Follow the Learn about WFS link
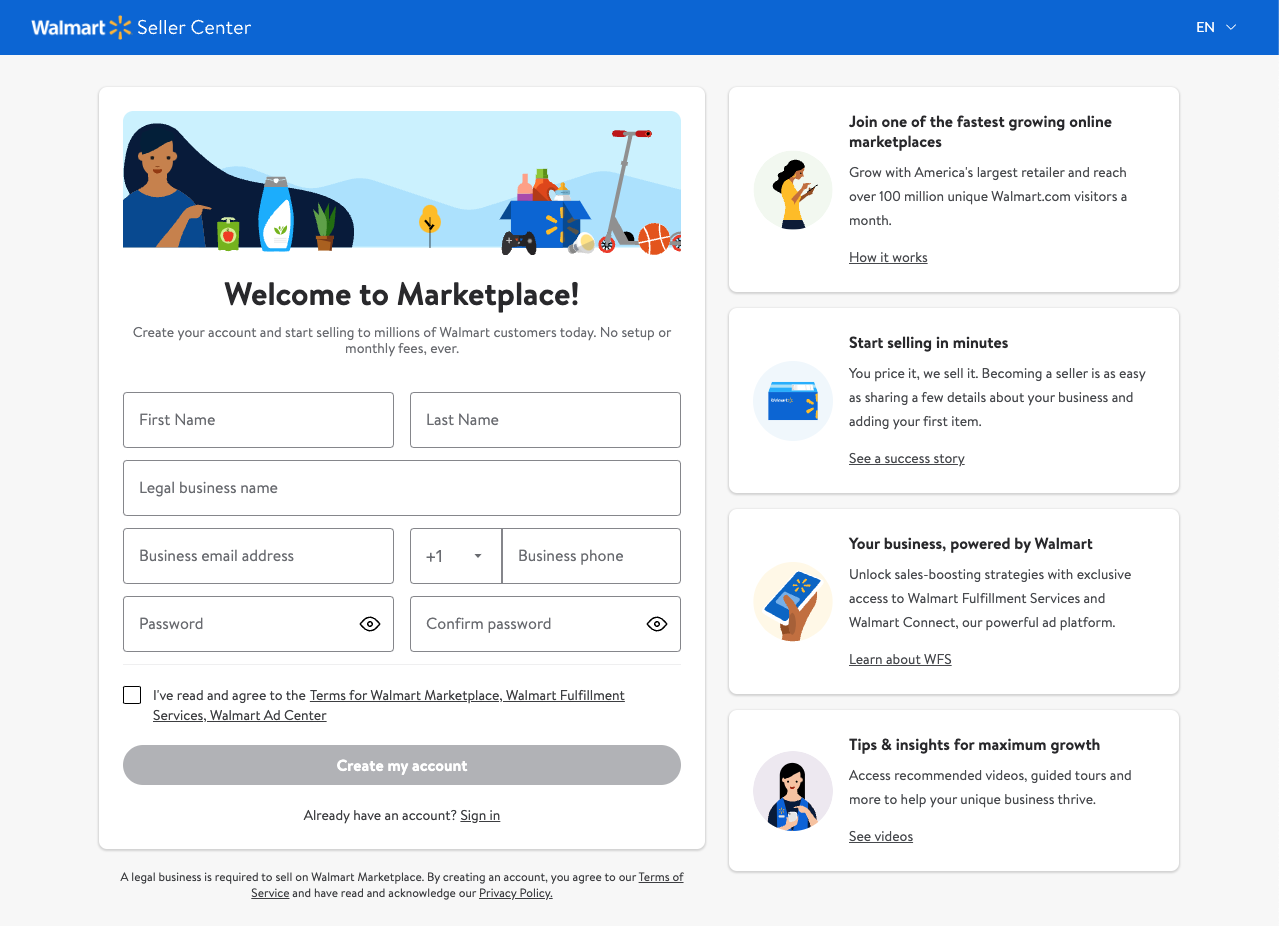The height and width of the screenshot is (926, 1279). point(900,659)
